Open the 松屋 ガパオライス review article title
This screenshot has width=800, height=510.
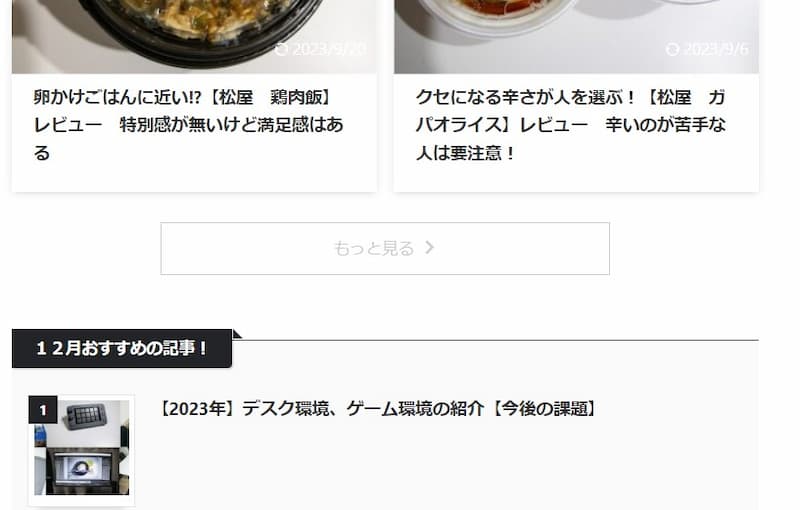click(570, 125)
